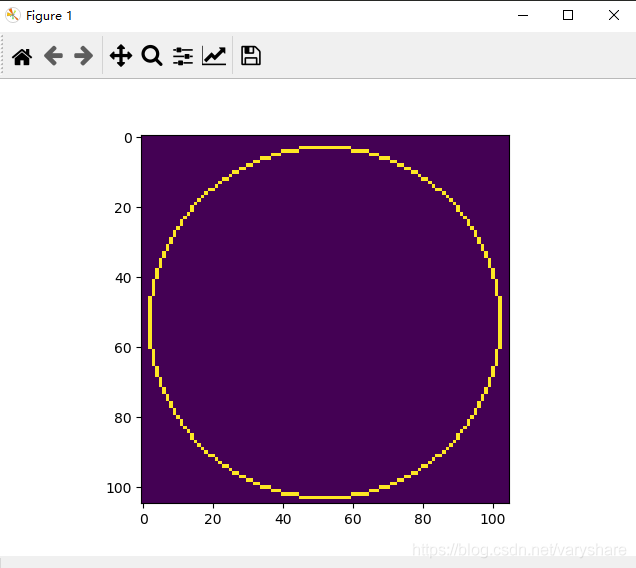The width and height of the screenshot is (636, 568).
Task: Select the Zoom to rectangle magnifier
Action: click(152, 56)
